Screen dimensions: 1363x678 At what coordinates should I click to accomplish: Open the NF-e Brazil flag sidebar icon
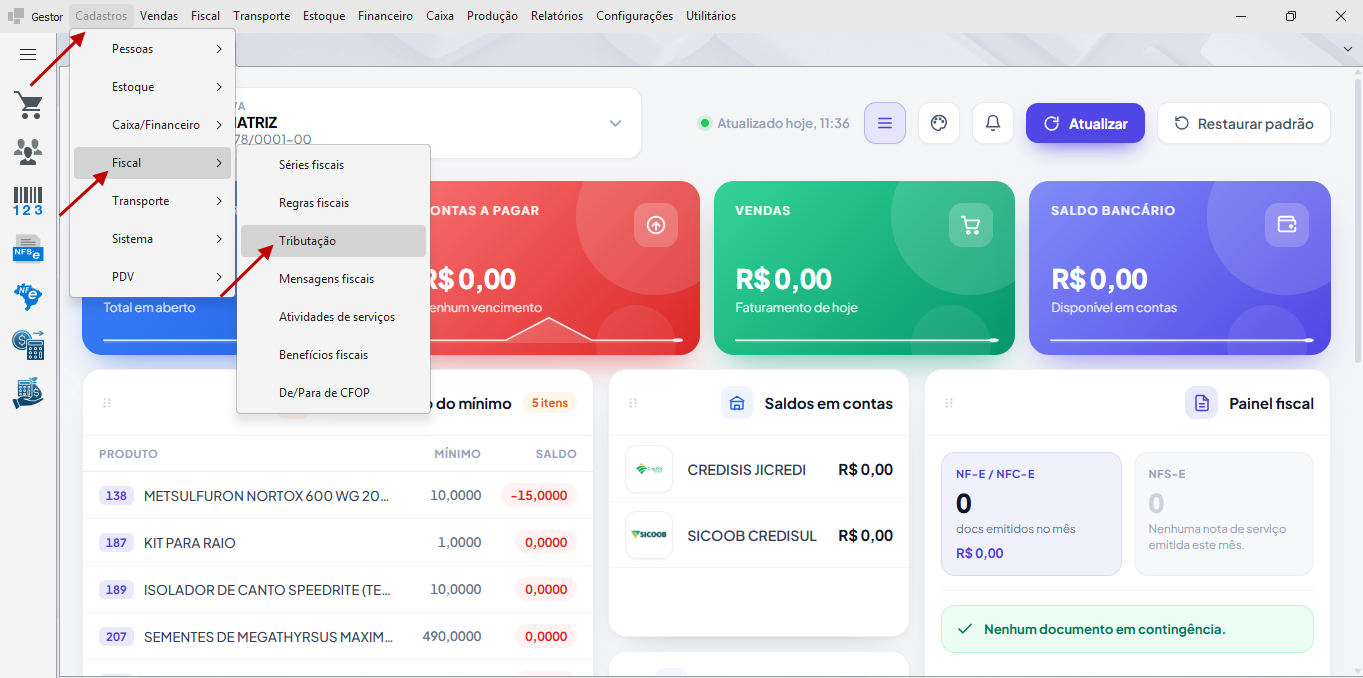point(28,296)
